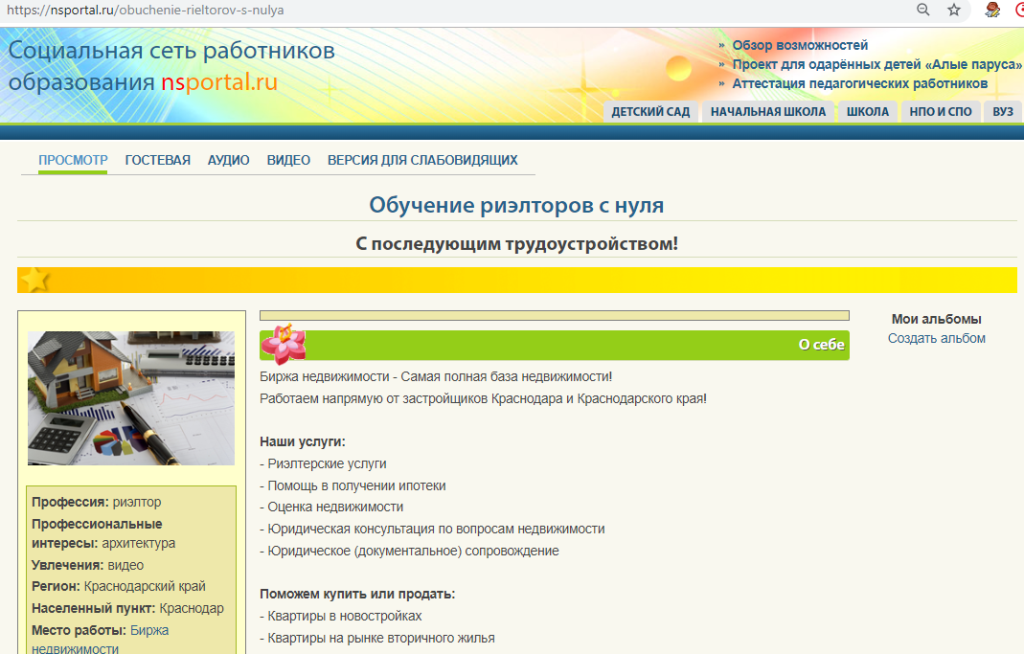Click the Квартиры в новостройках line

(340, 616)
